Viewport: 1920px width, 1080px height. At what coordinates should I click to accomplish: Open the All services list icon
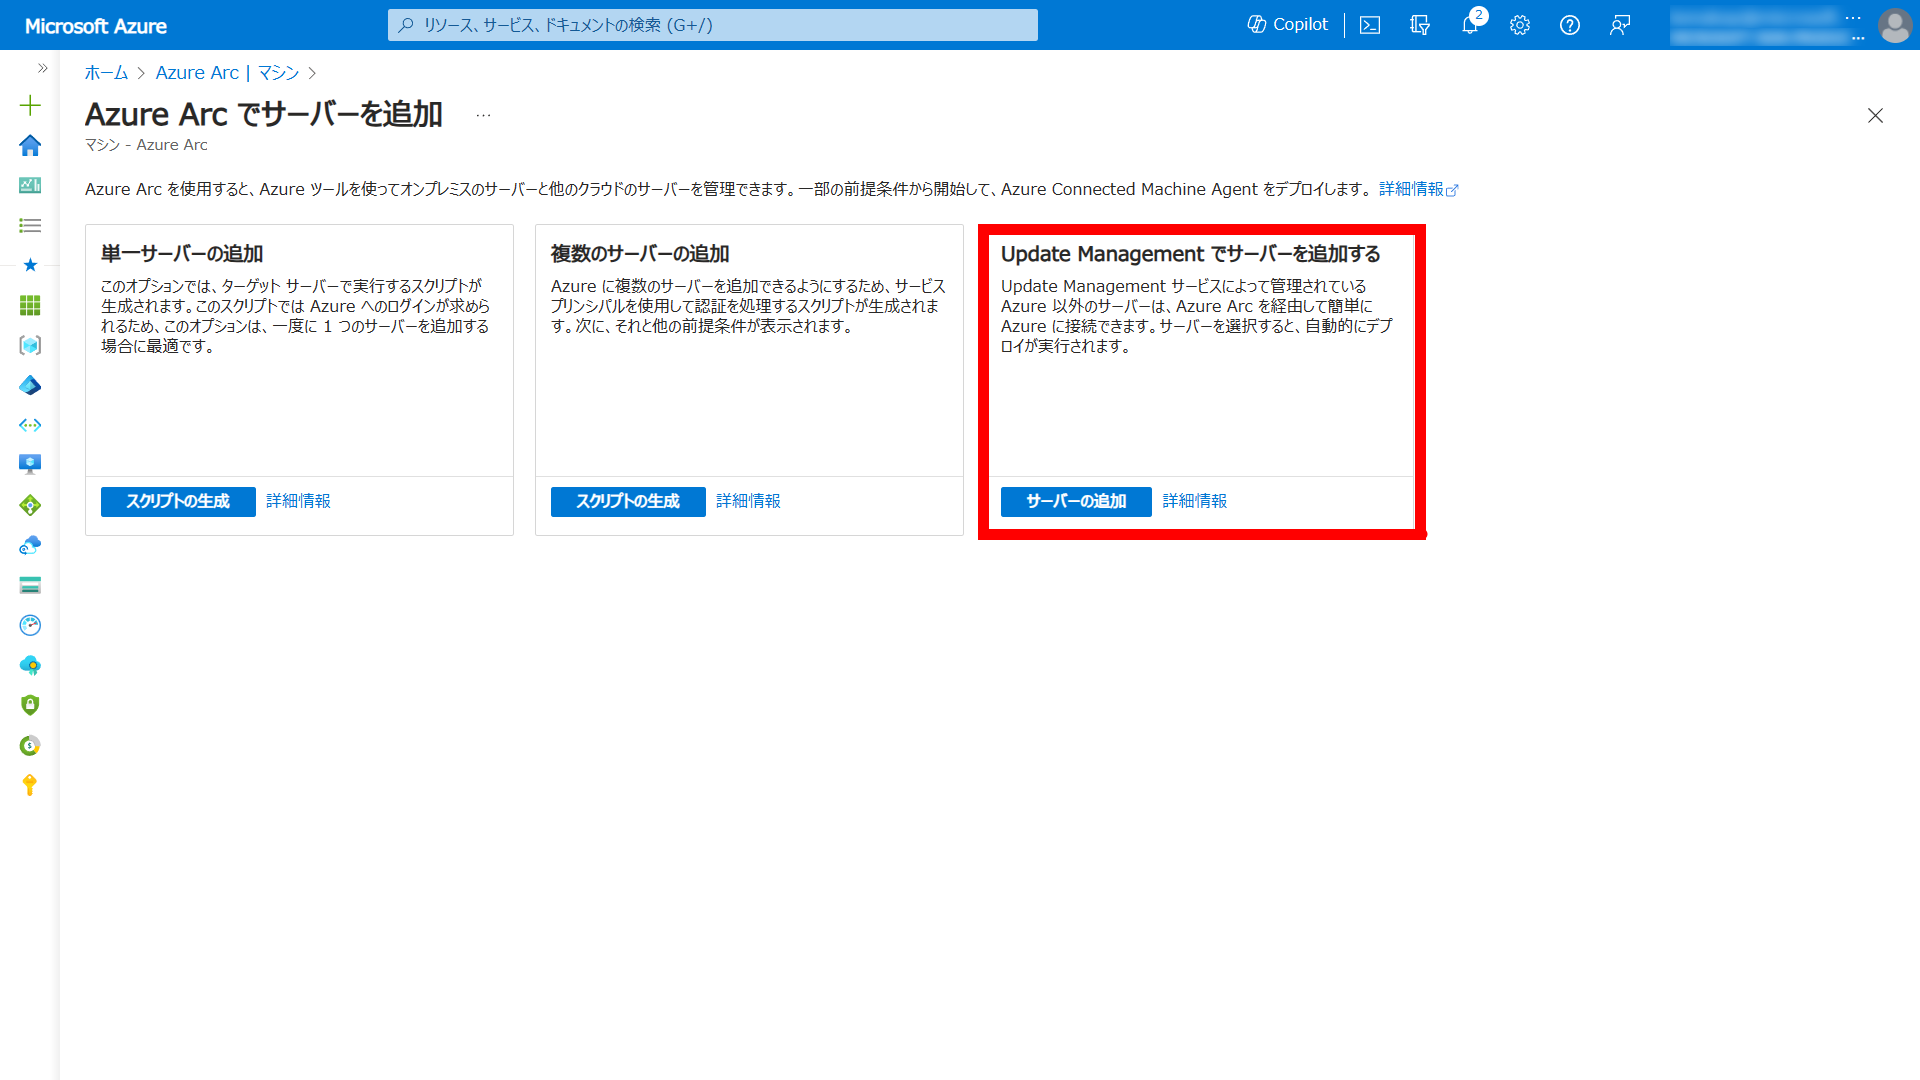point(30,225)
